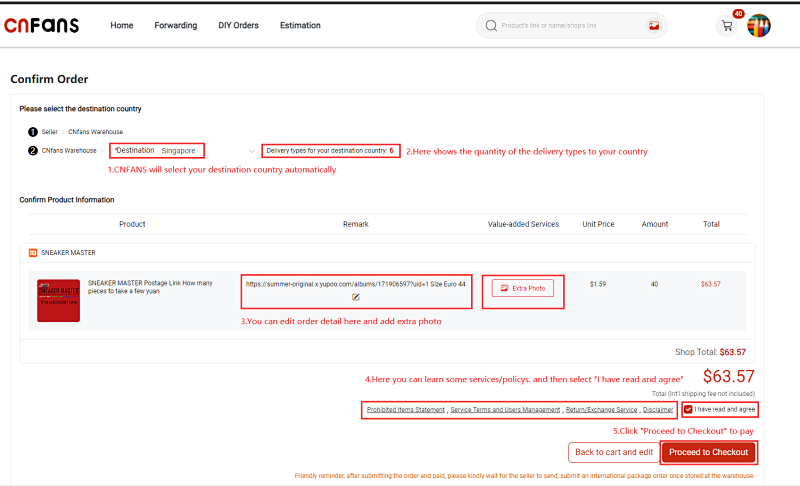800x486 pixels.
Task: Click the SNEAKER MASTER shop icon
Action: coord(33,253)
